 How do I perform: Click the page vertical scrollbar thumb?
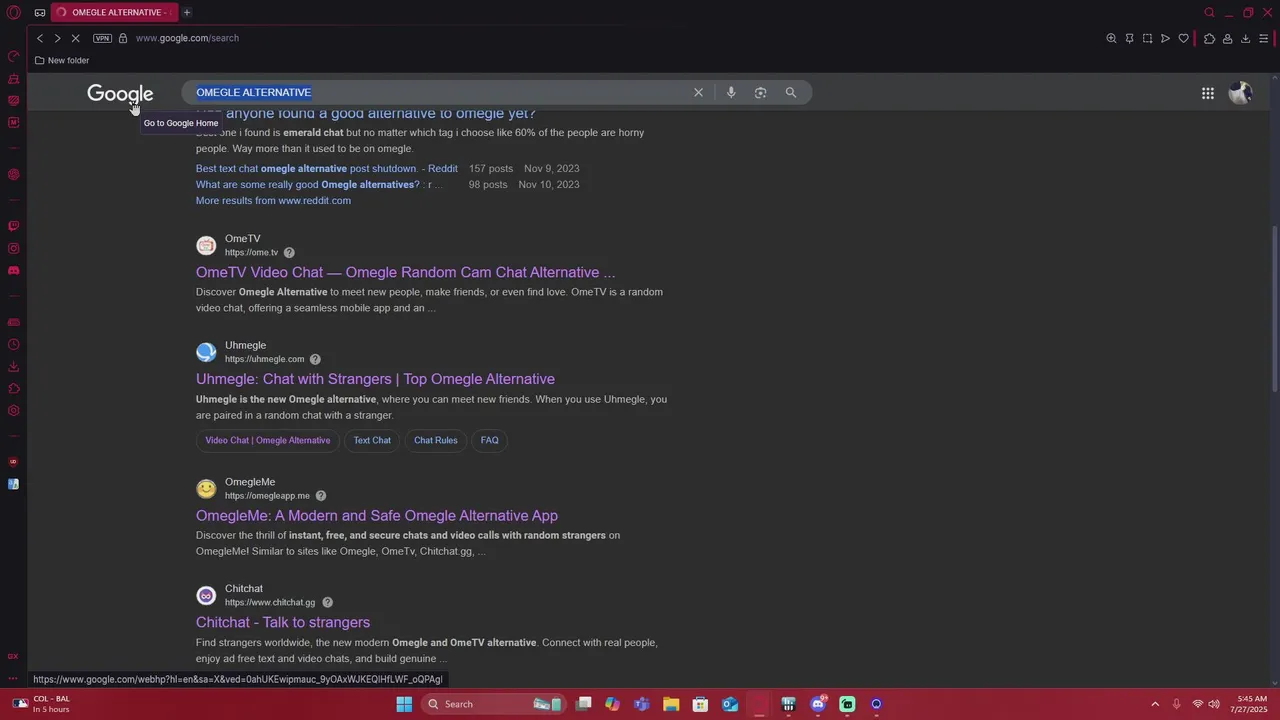tap(1274, 310)
